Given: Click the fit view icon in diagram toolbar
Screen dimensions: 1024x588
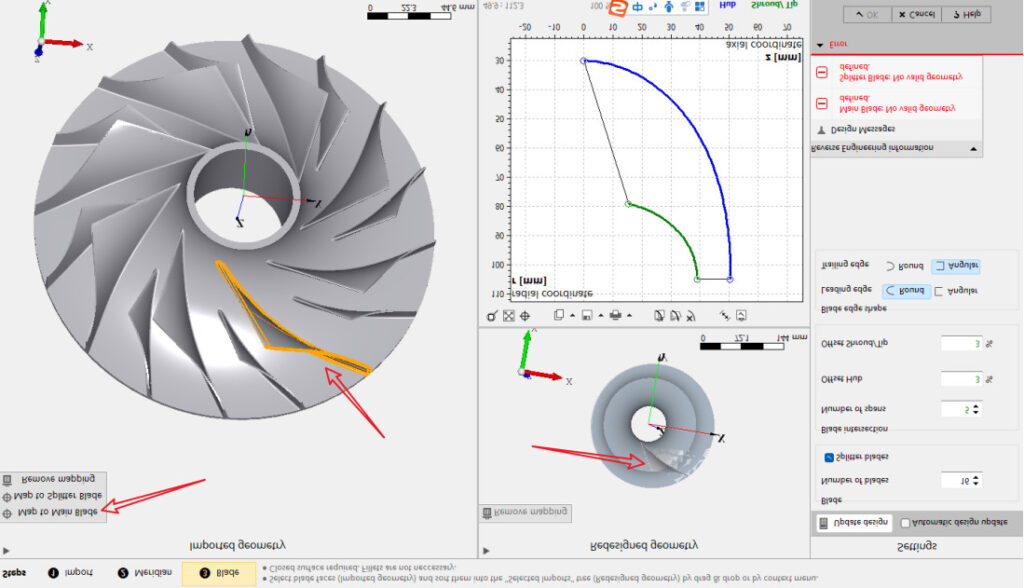Looking at the screenshot, I should (x=508, y=315).
